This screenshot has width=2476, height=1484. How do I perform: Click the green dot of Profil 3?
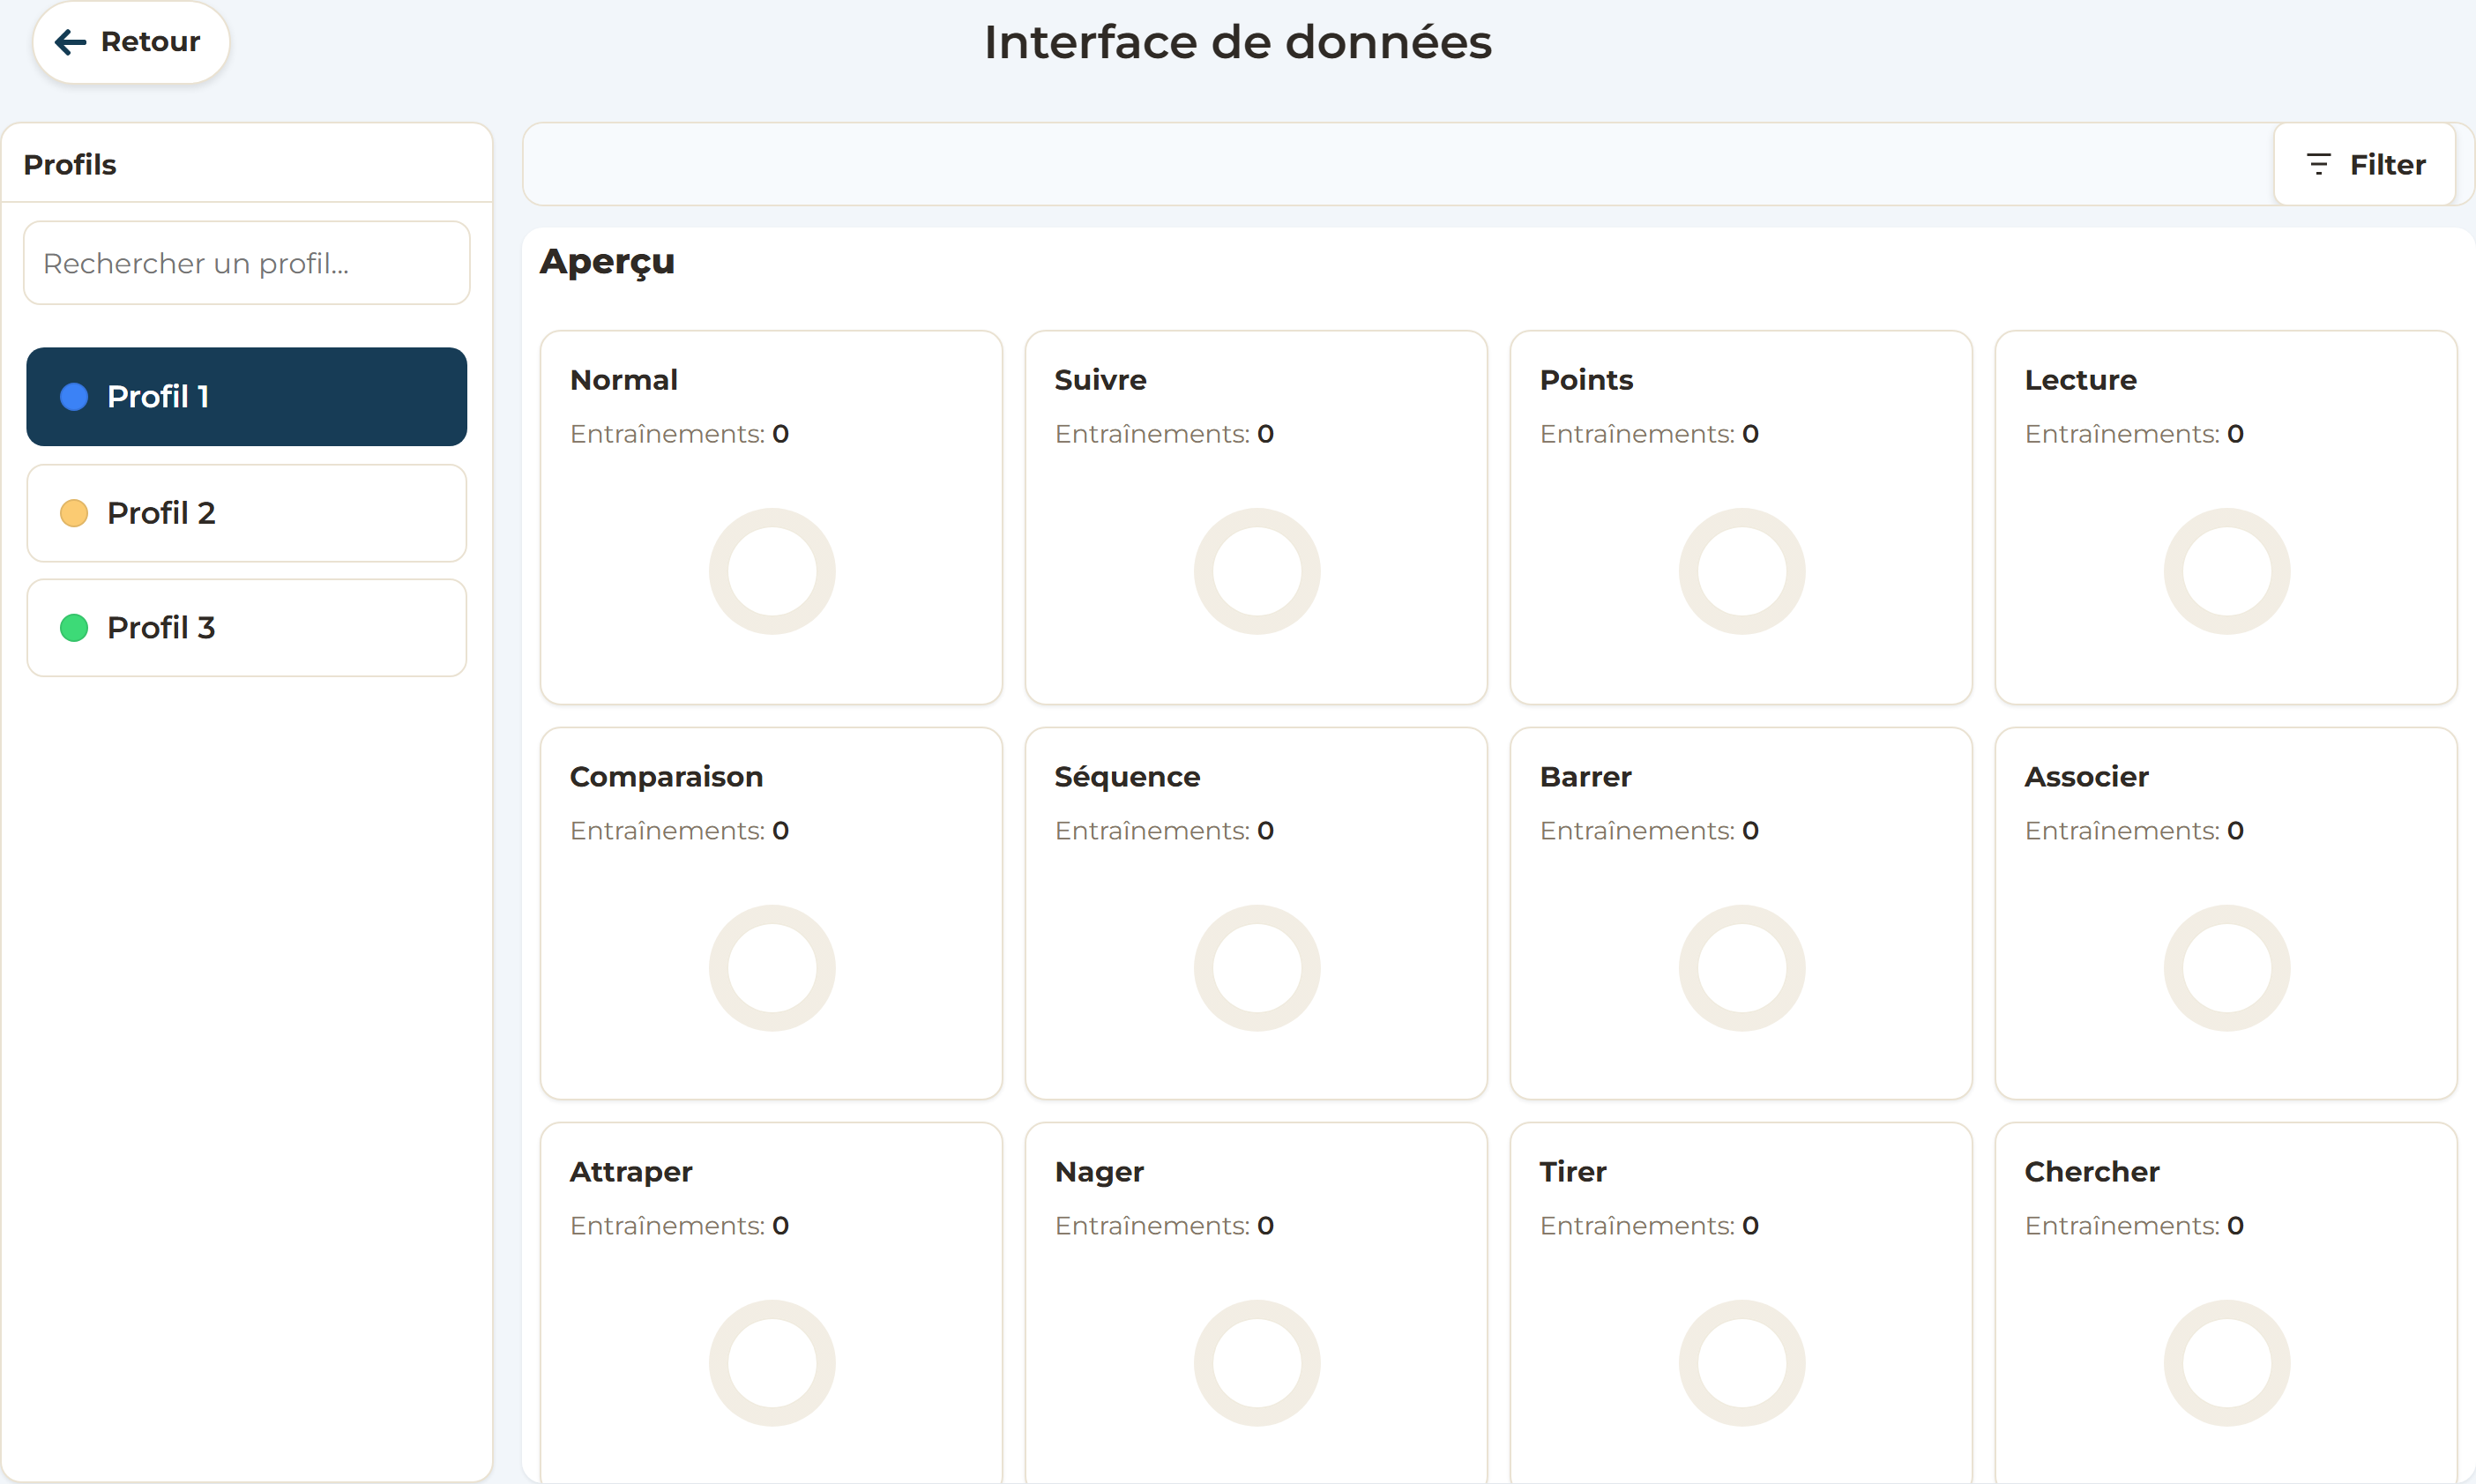74,628
